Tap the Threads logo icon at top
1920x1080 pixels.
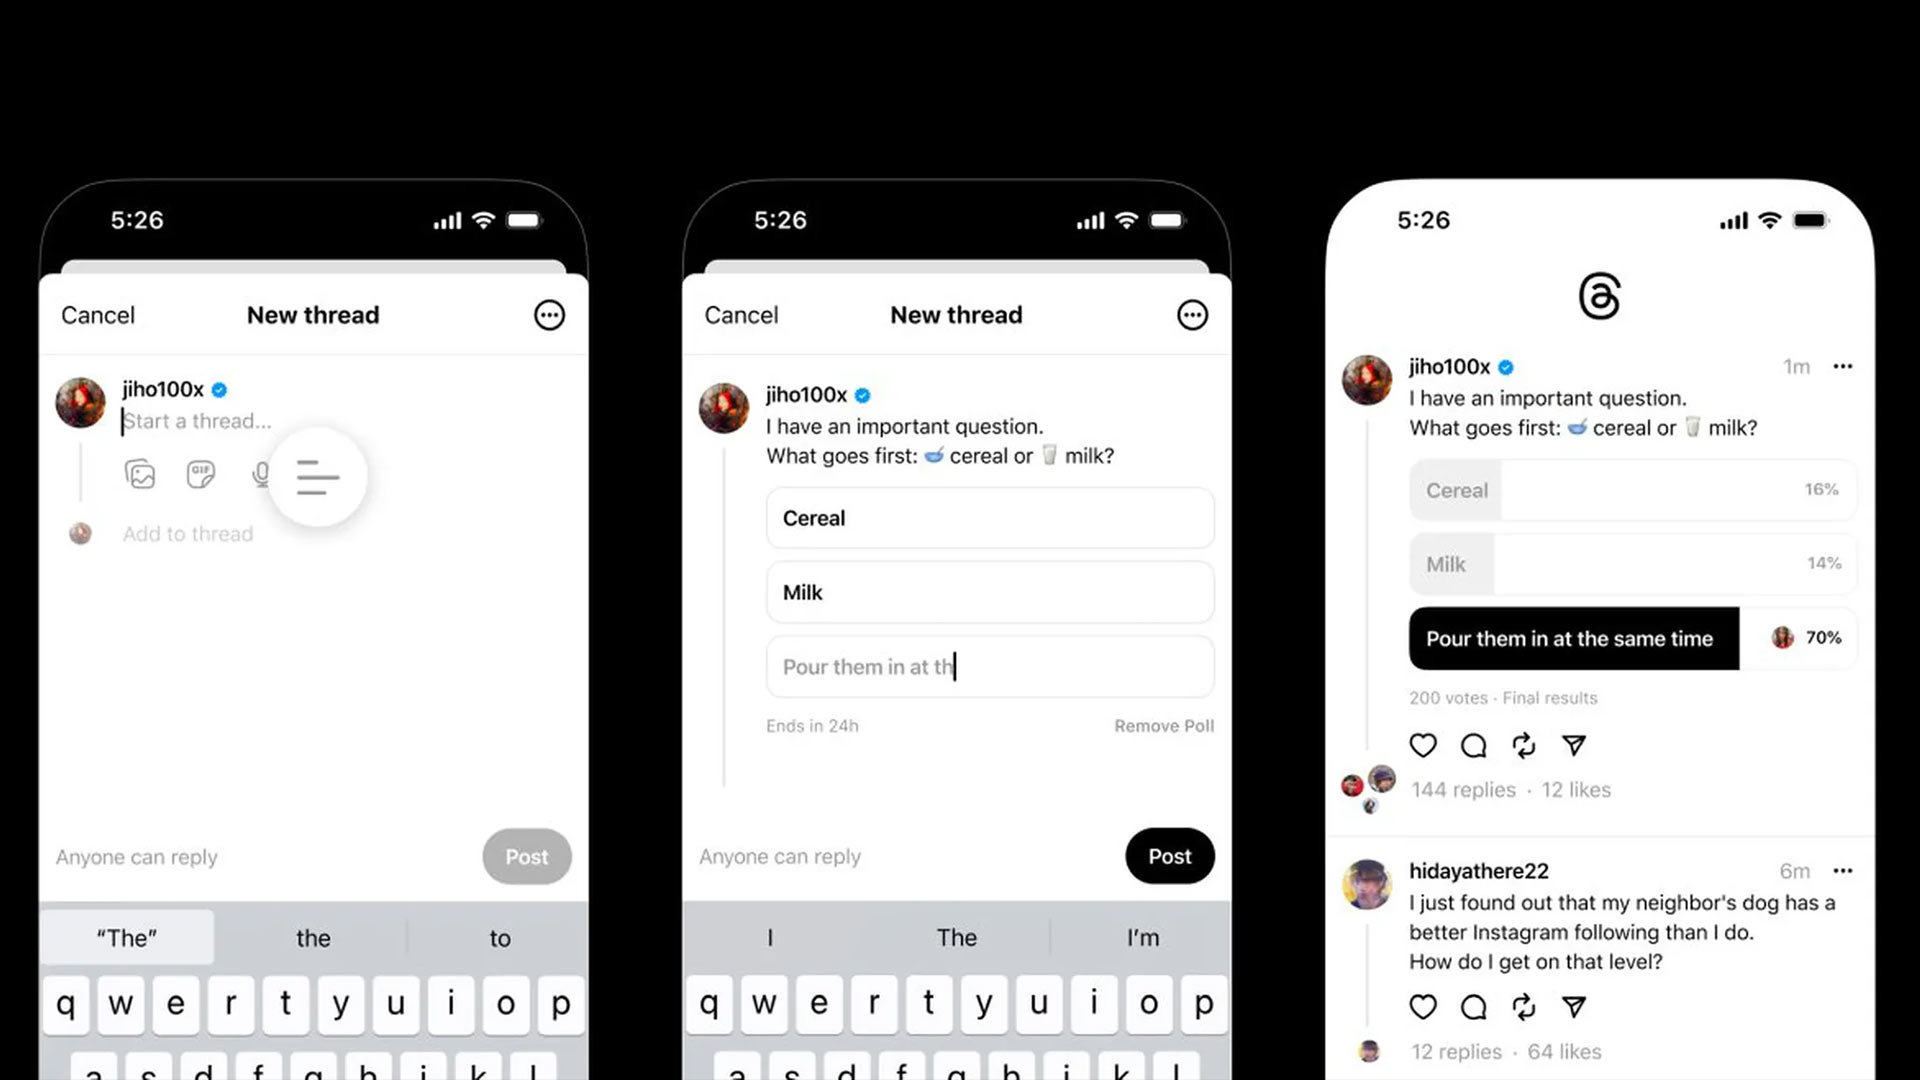[1600, 295]
